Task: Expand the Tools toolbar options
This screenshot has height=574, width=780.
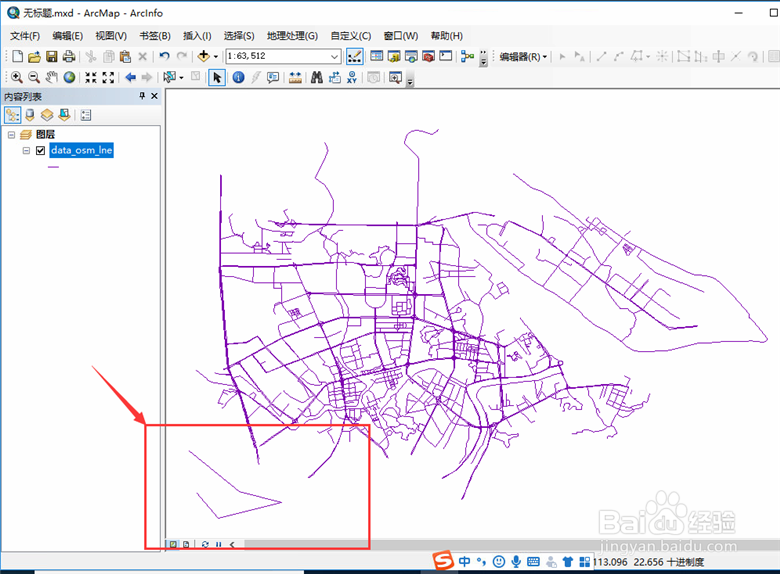Action: pos(410,80)
